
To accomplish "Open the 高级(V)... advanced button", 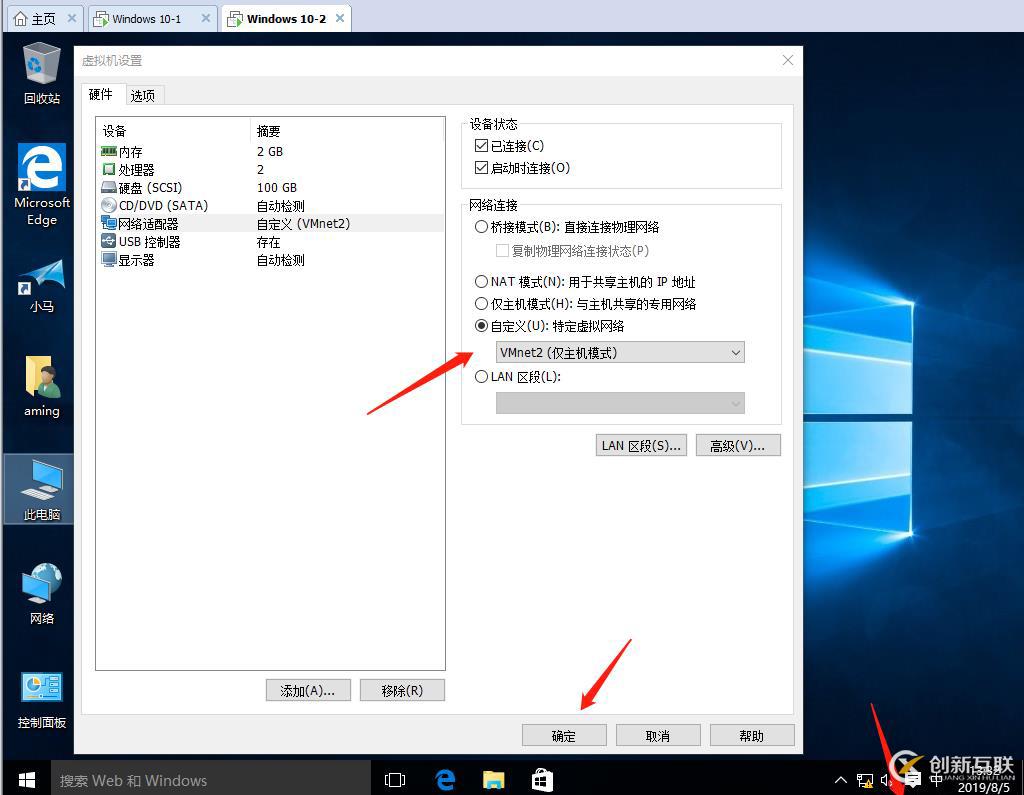I will pos(738,446).
